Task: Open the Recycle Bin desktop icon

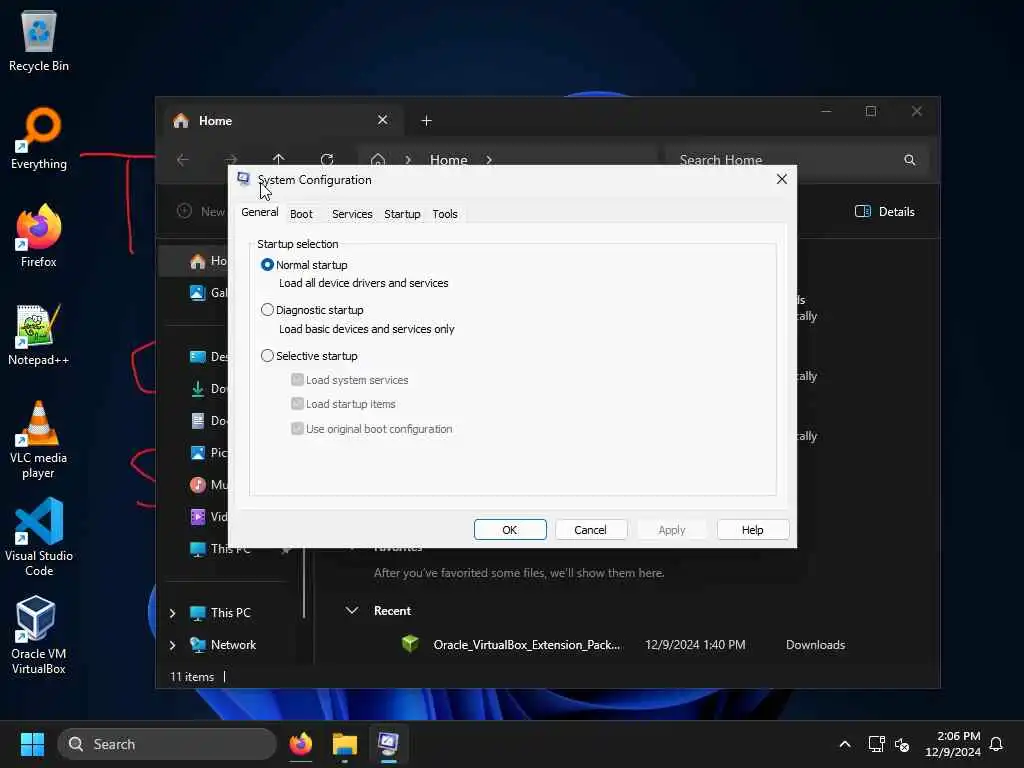Action: pos(39,40)
